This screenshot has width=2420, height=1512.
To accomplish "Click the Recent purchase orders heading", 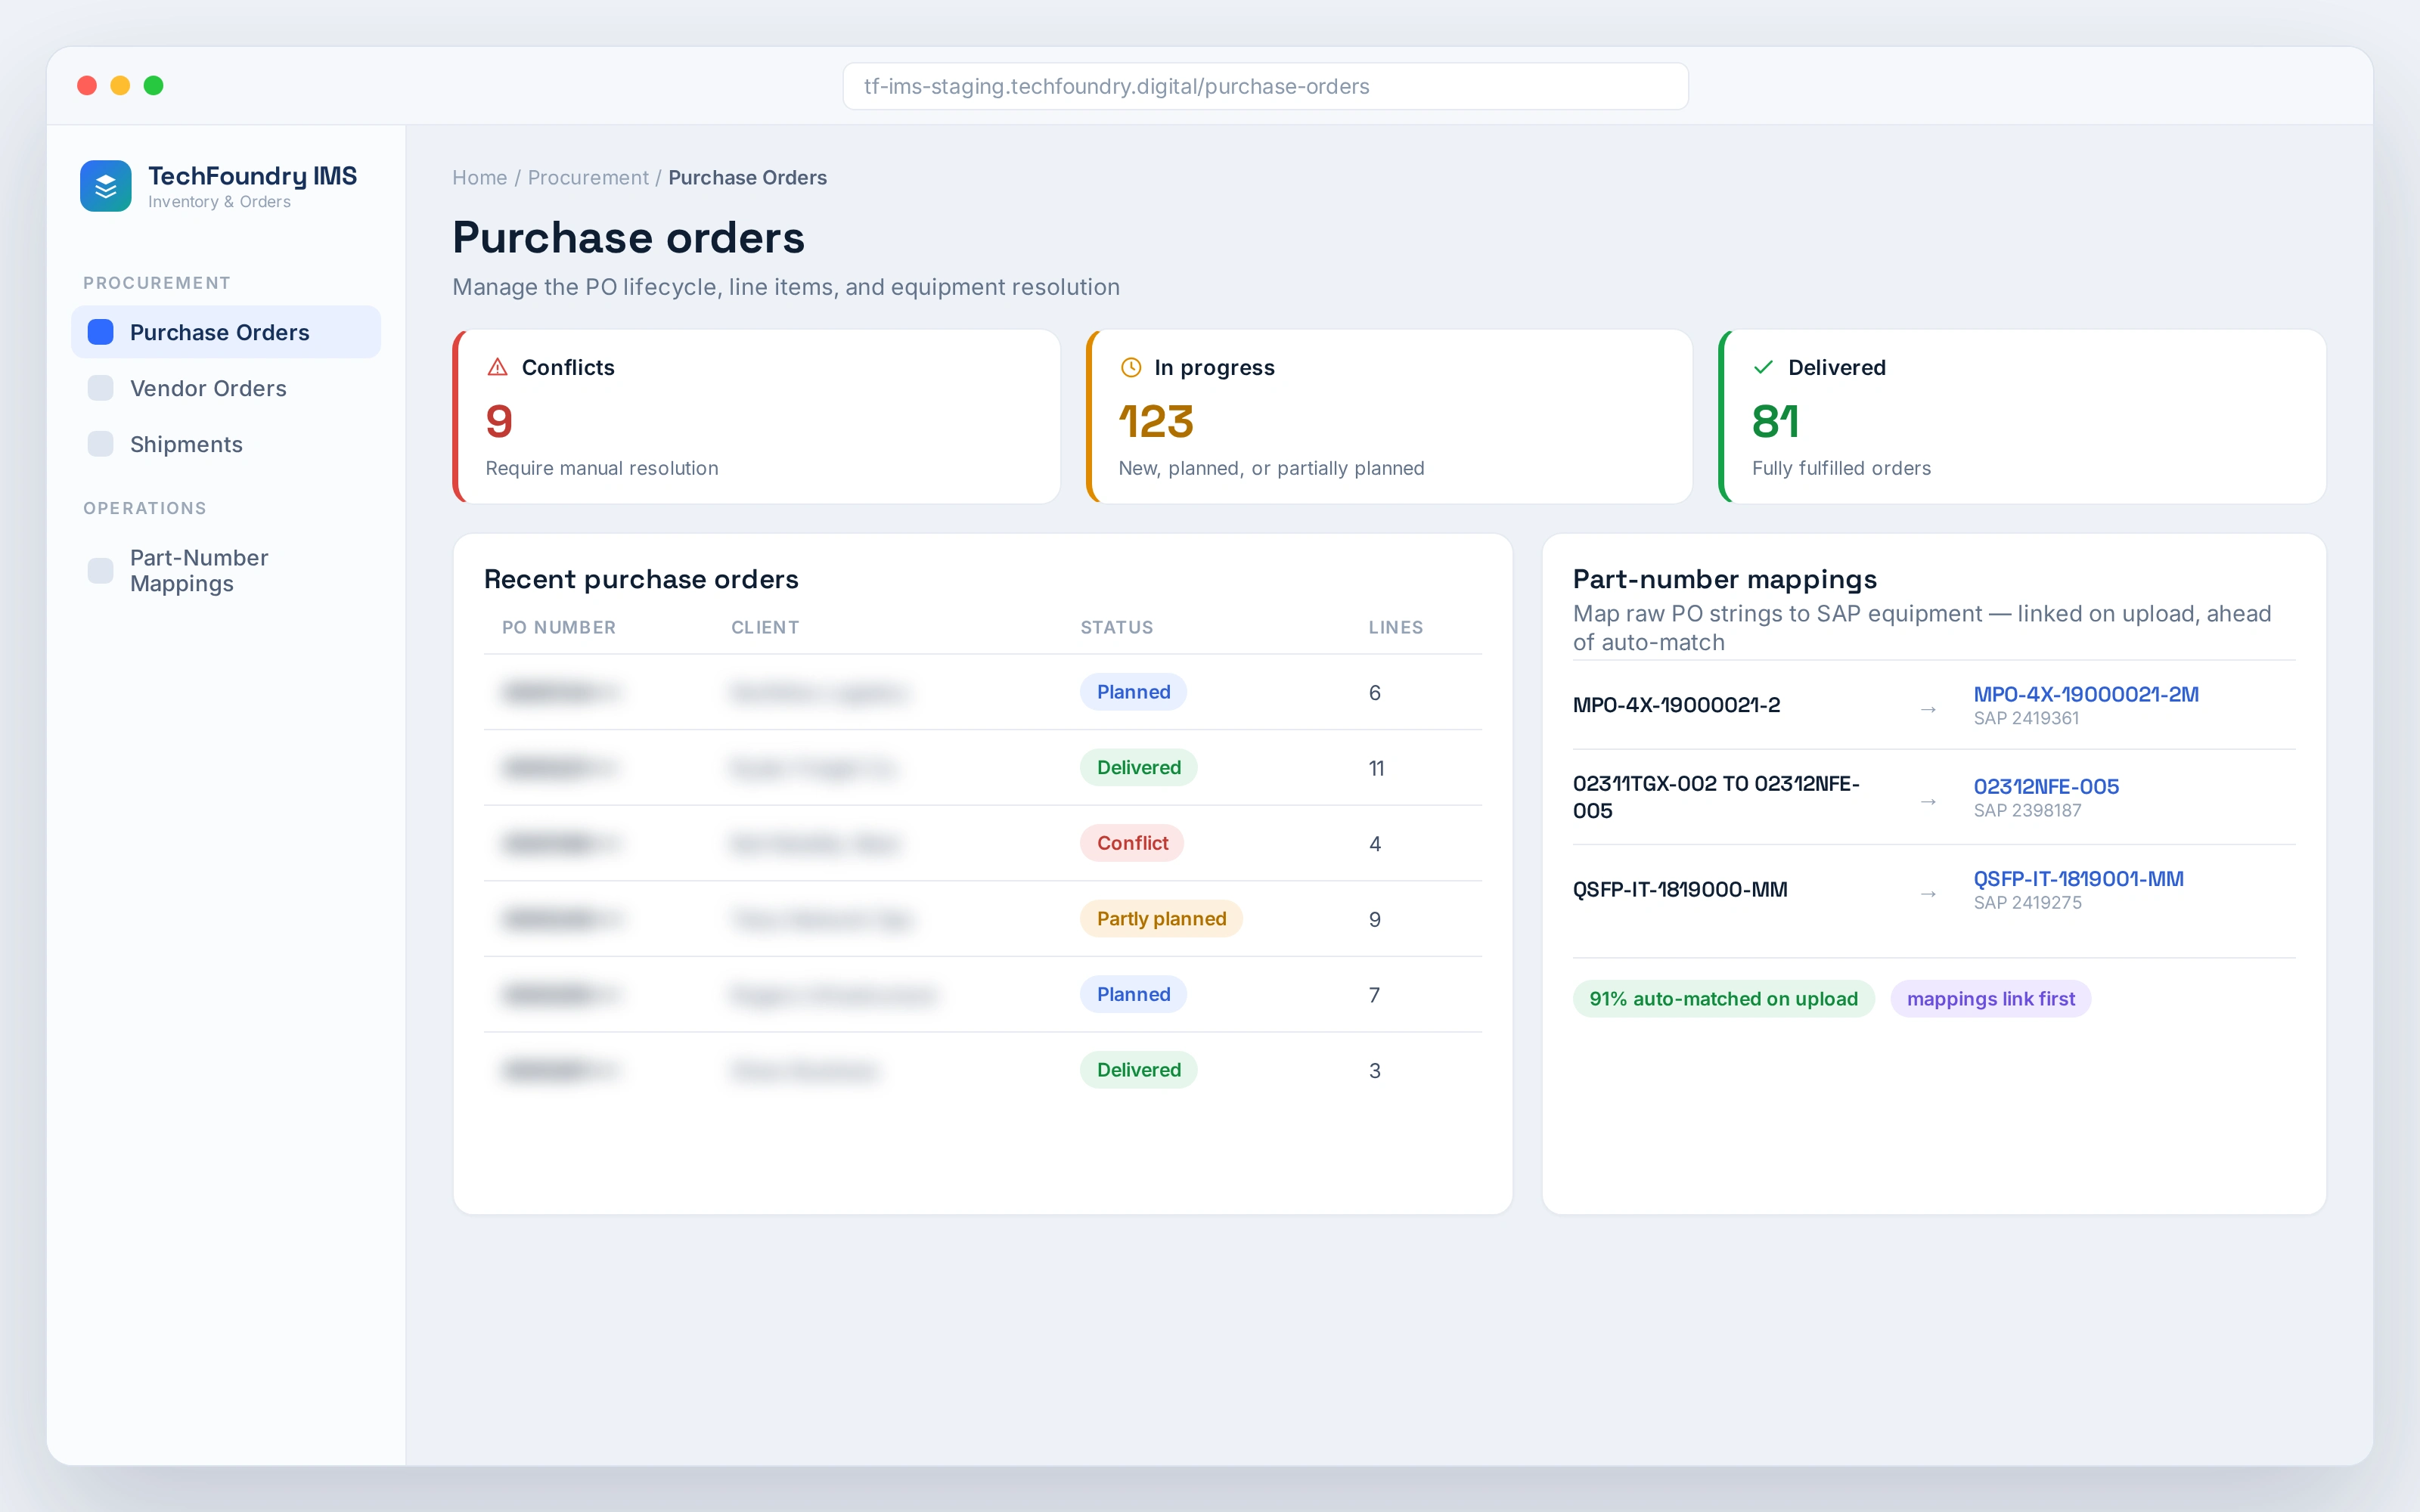I will [641, 579].
